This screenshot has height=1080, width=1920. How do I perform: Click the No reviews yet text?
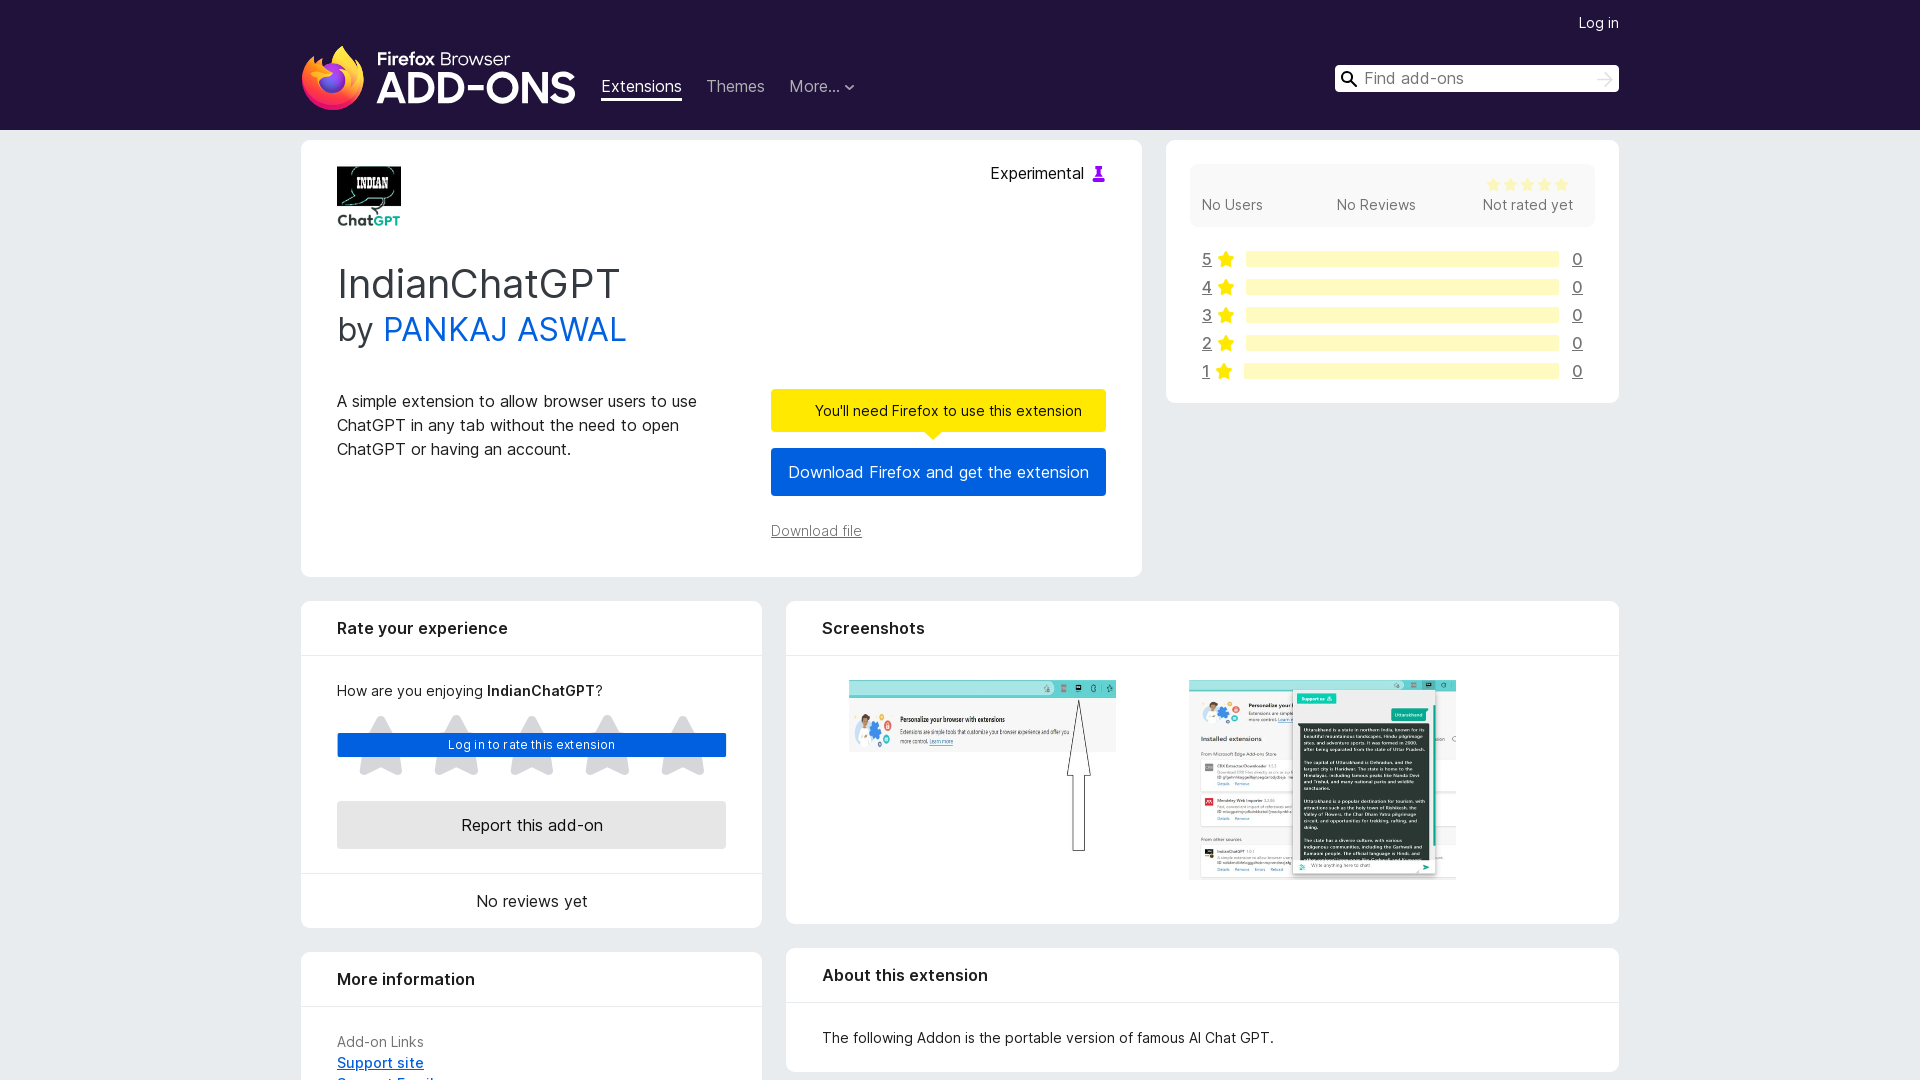tap(531, 901)
